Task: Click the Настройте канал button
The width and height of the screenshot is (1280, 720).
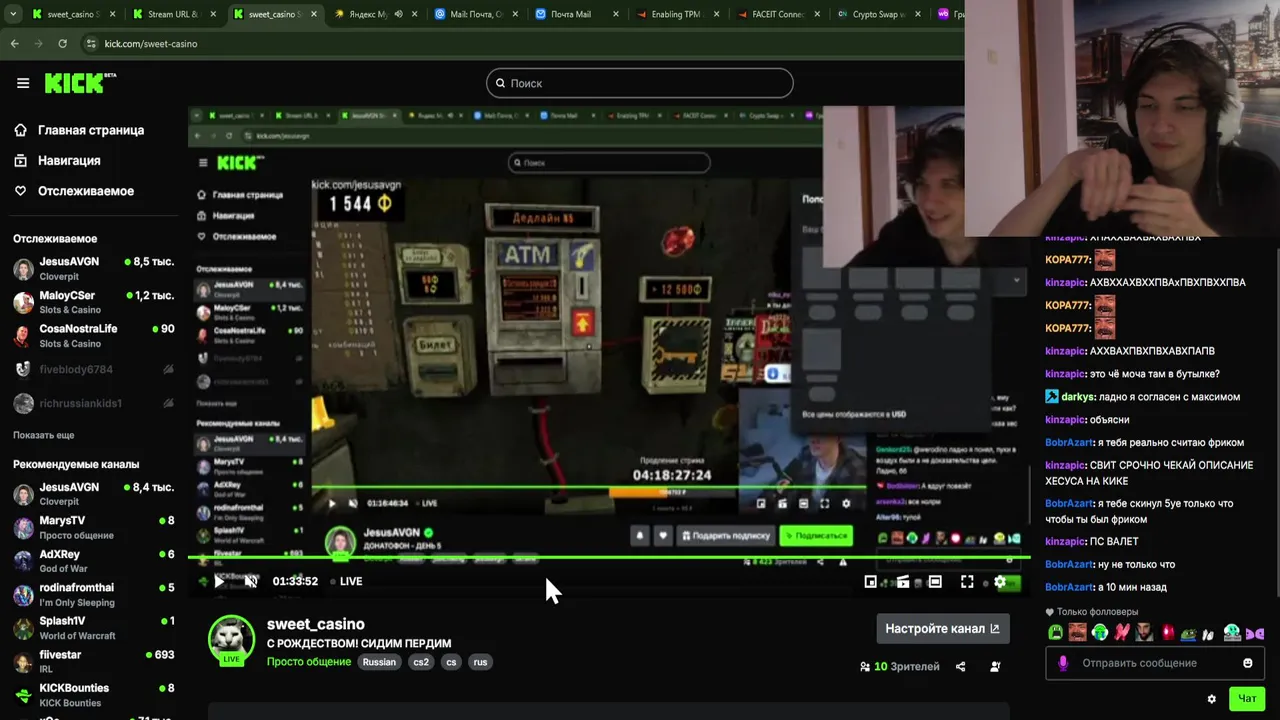Action: pyautogui.click(x=942, y=628)
